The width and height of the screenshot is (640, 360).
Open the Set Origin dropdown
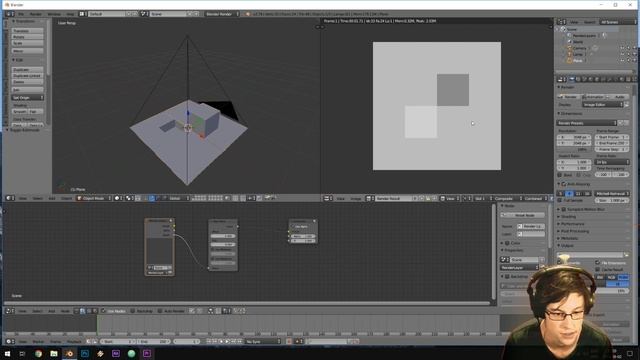pos(28,98)
